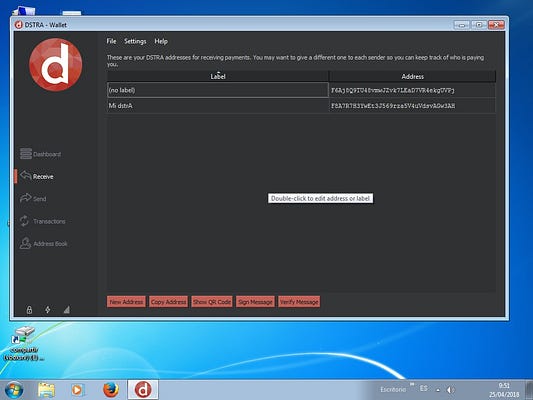Switch to the Dashboard page
The width and height of the screenshot is (533, 400).
pos(47,154)
